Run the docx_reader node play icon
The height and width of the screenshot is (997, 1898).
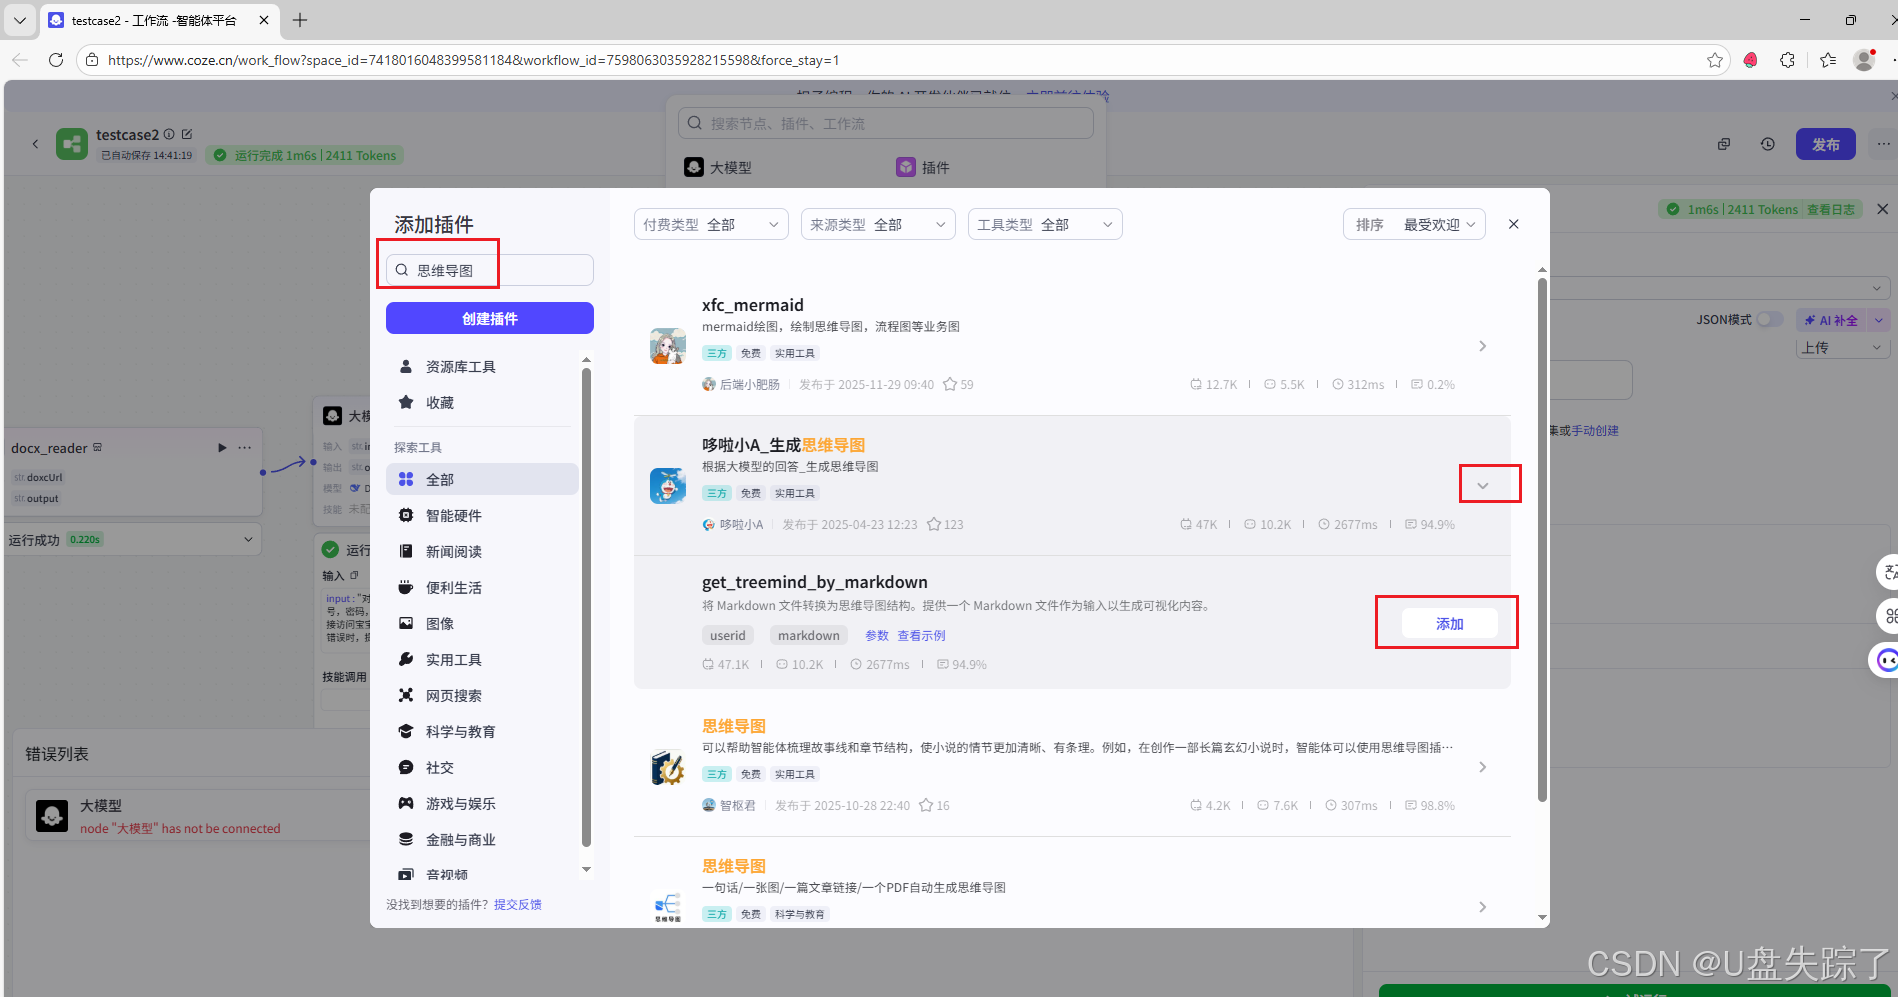click(x=222, y=448)
